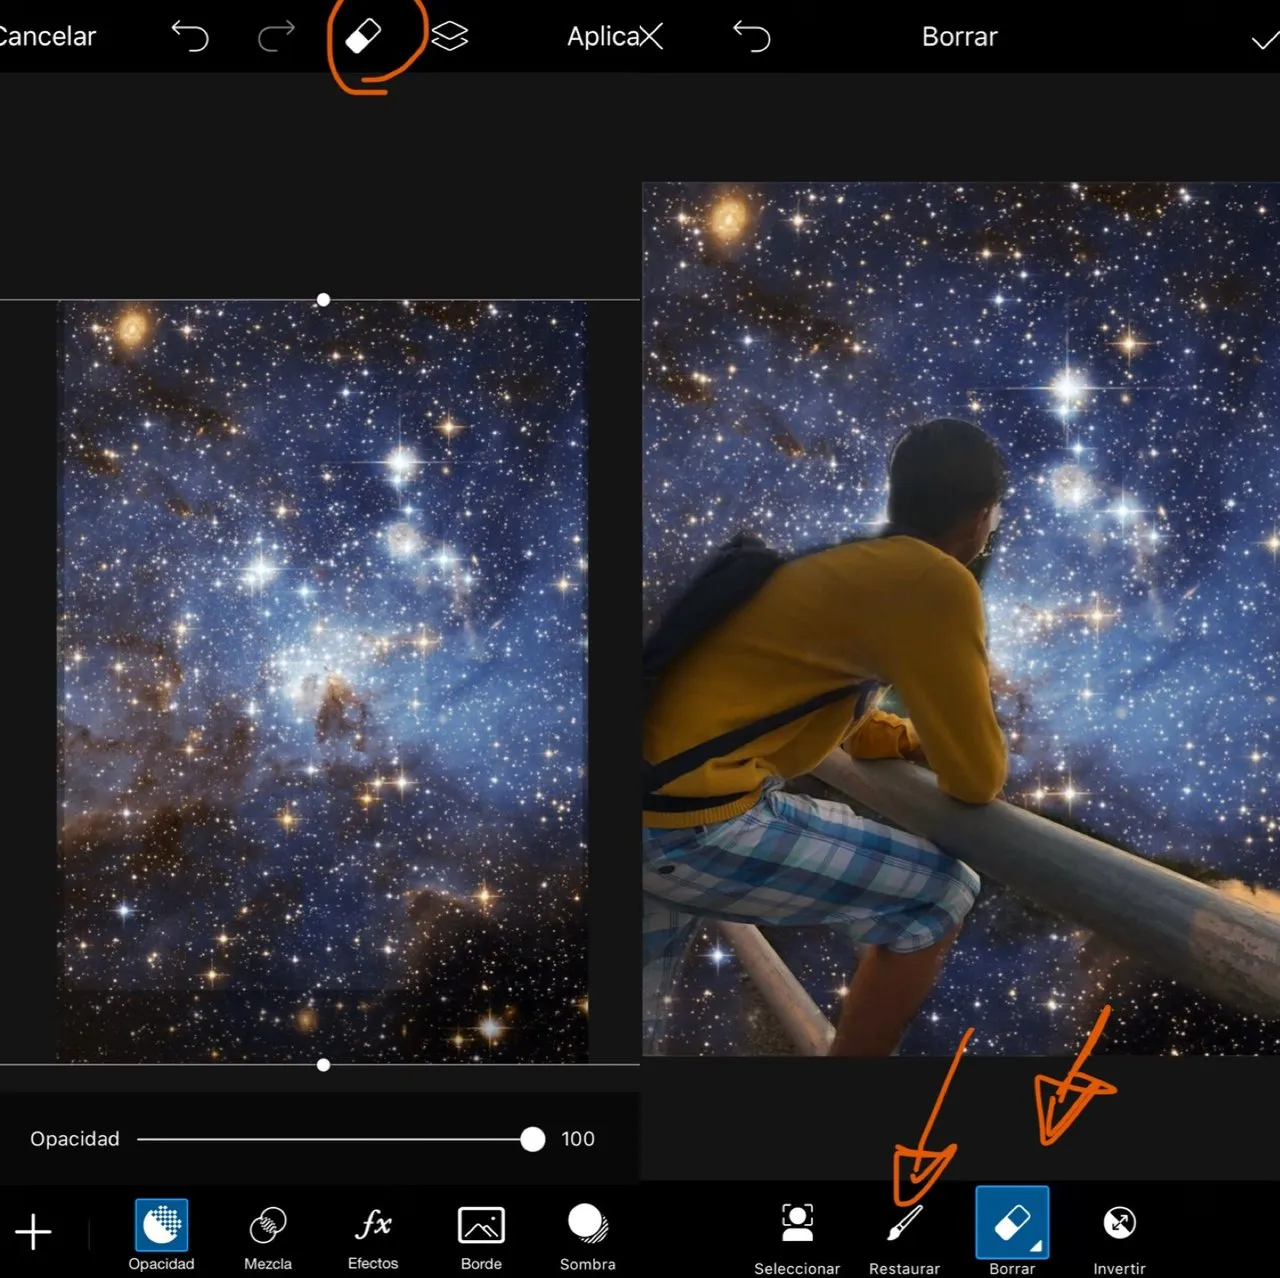Click the opacity value 100
The image size is (1280, 1278).
578,1139
